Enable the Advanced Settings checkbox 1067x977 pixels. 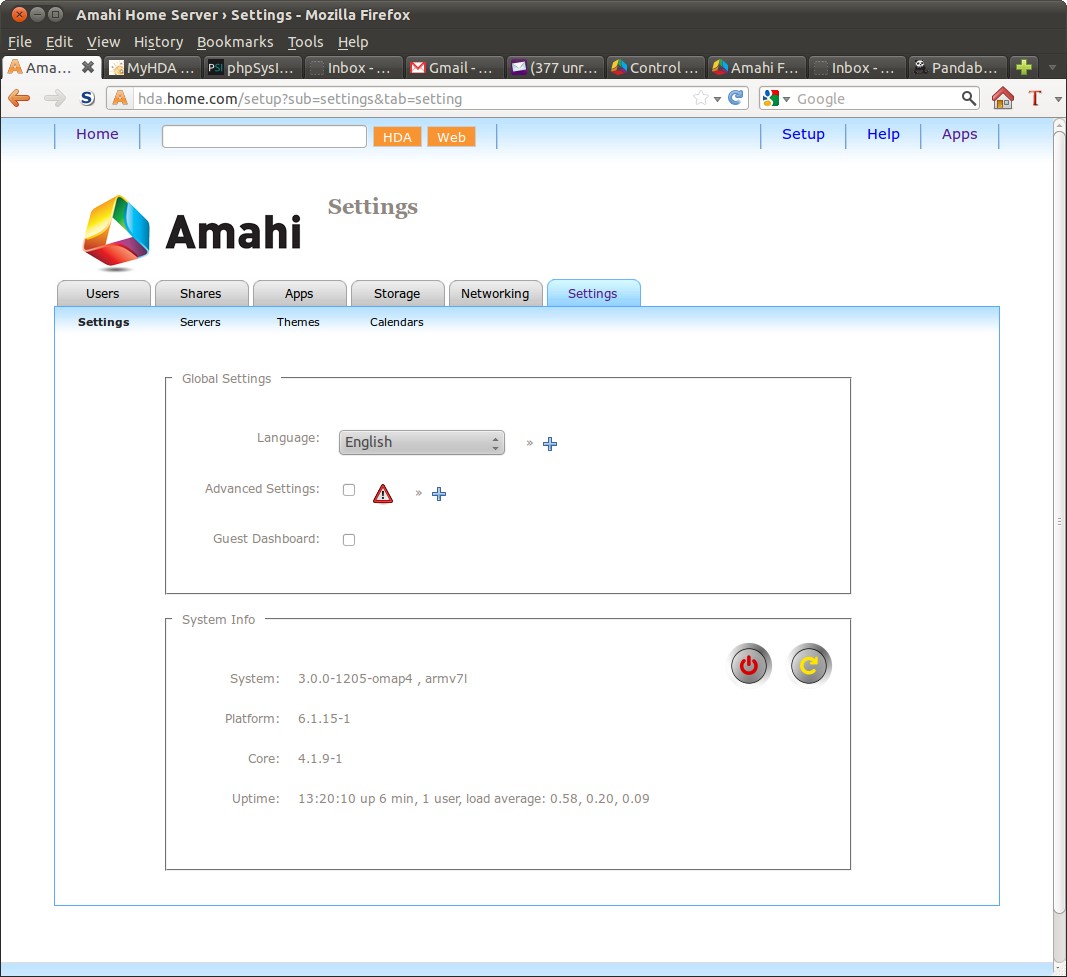349,490
